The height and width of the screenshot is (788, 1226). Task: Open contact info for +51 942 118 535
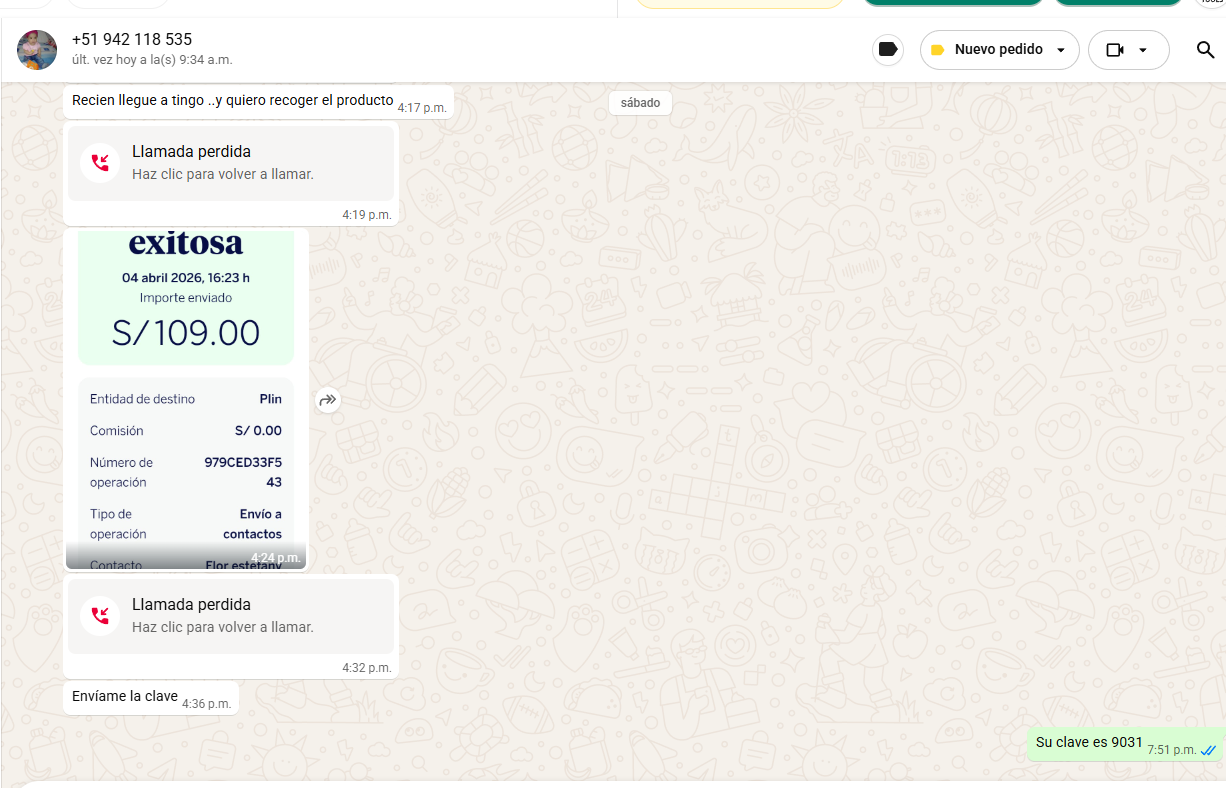[132, 40]
